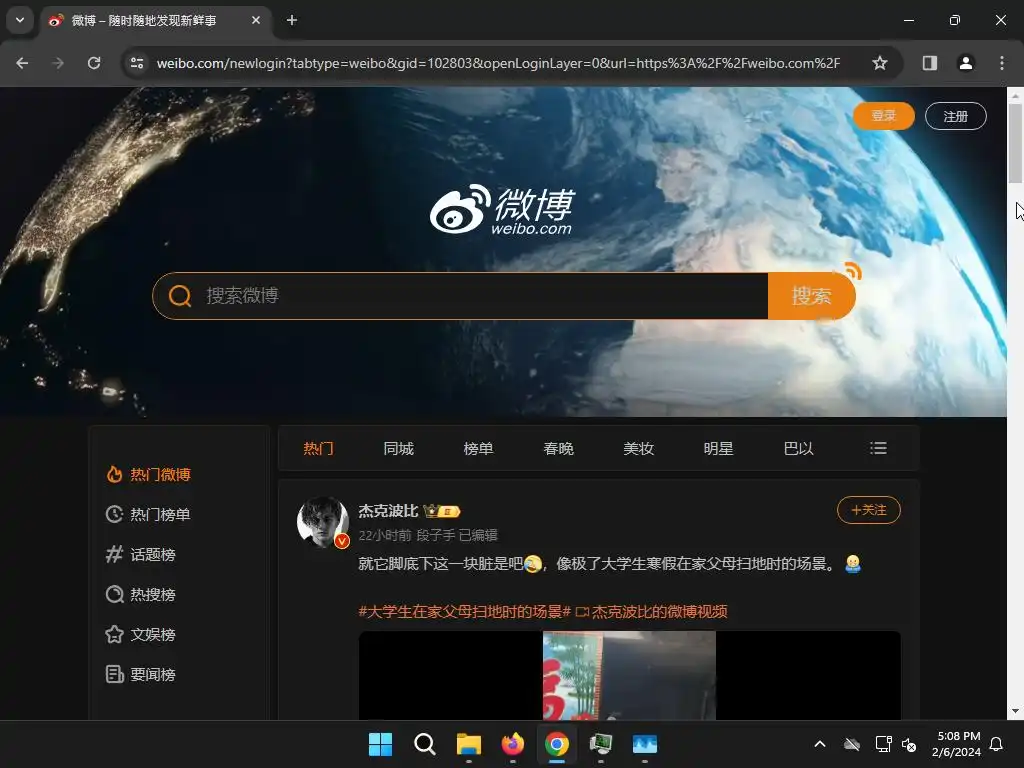Play the post's video thumbnail
The height and width of the screenshot is (768, 1024).
[x=630, y=675]
